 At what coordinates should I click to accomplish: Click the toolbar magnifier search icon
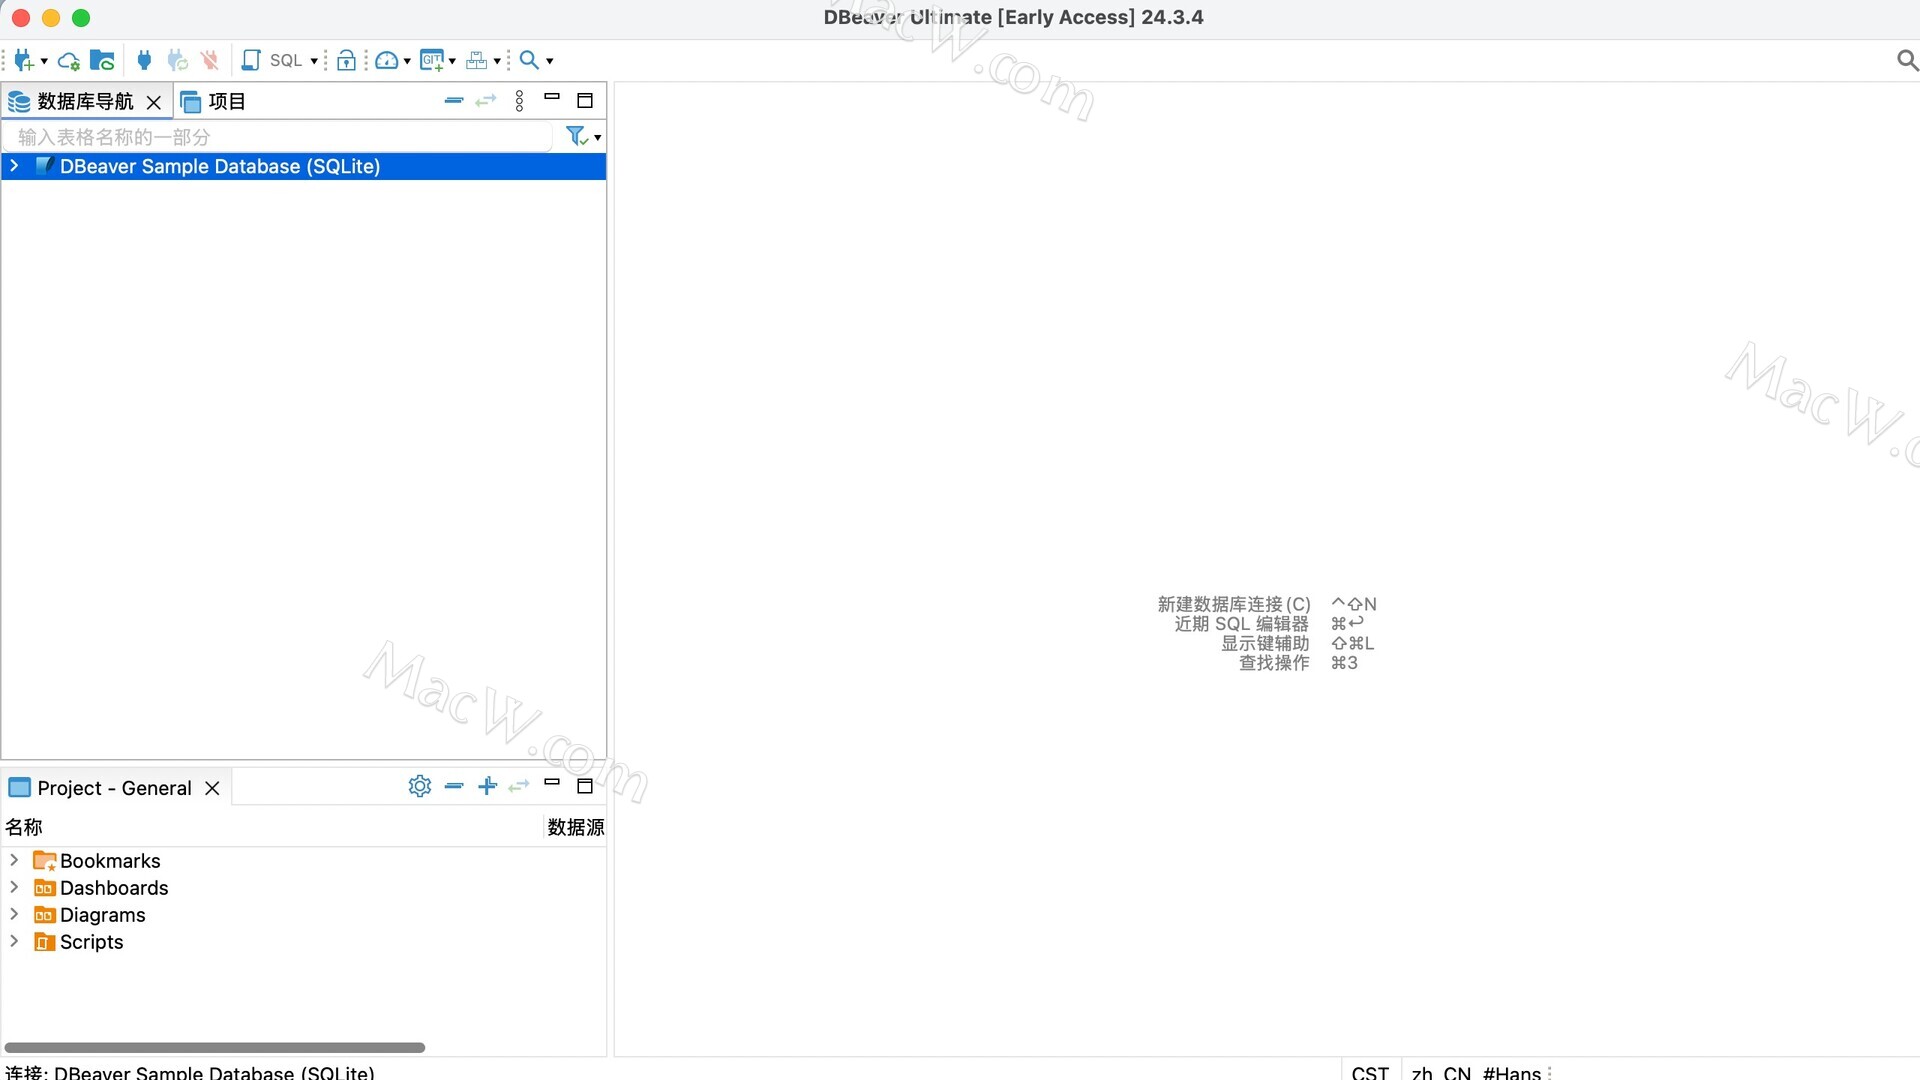tap(529, 61)
